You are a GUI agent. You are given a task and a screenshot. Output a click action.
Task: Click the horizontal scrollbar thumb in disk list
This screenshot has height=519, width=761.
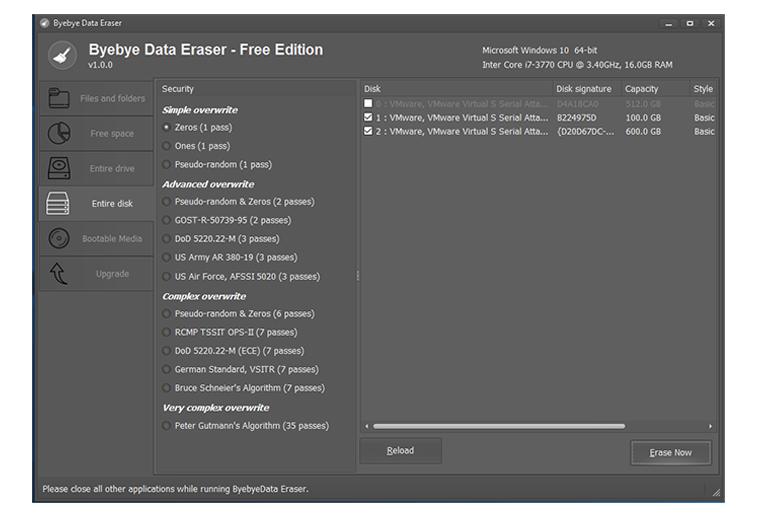499,426
